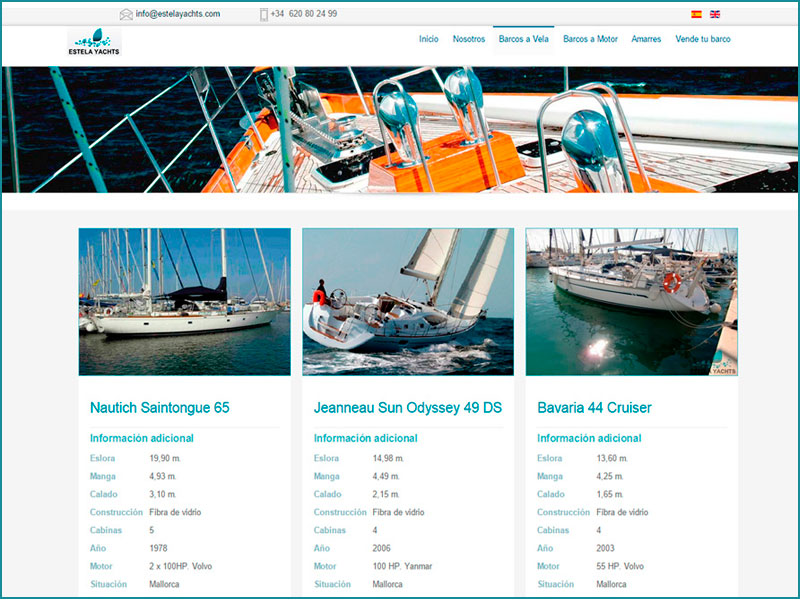This screenshot has height=600, width=800.
Task: Select the year 2003
Action: coord(606,548)
